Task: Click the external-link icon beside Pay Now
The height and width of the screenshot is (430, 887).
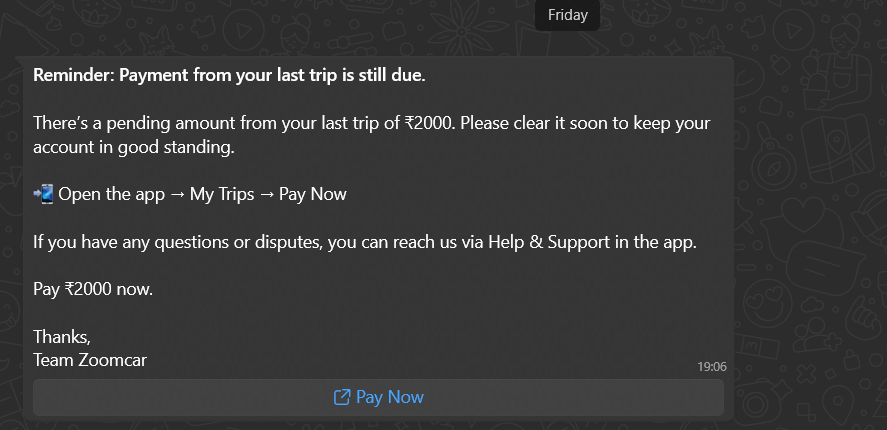Action: pos(341,397)
